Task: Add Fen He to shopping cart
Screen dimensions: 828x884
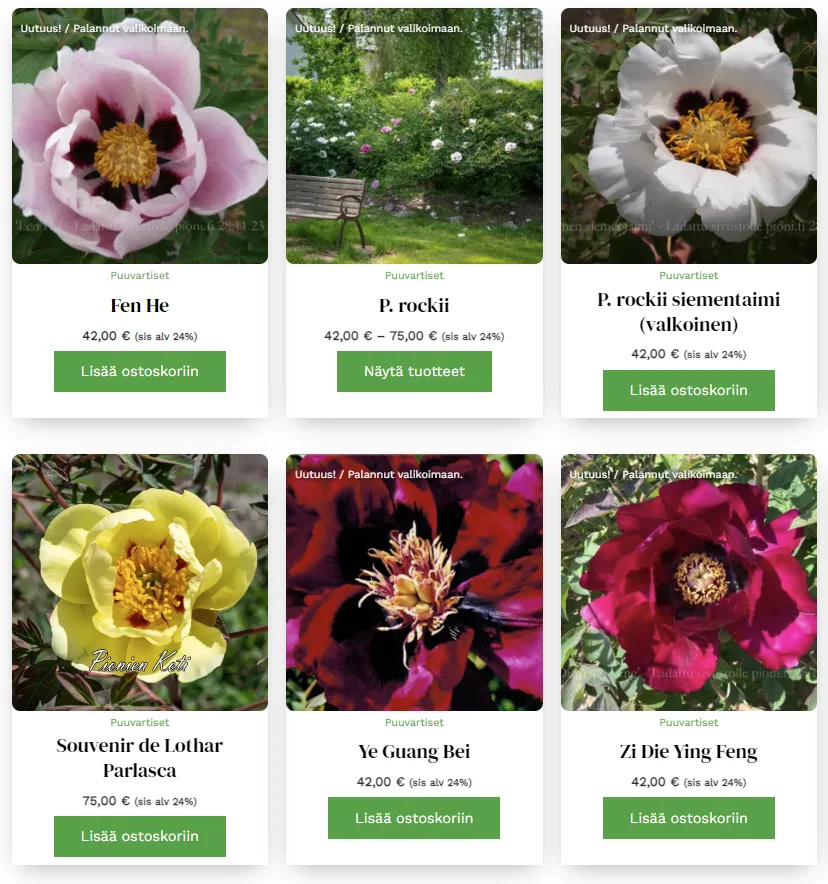Action: click(x=140, y=371)
